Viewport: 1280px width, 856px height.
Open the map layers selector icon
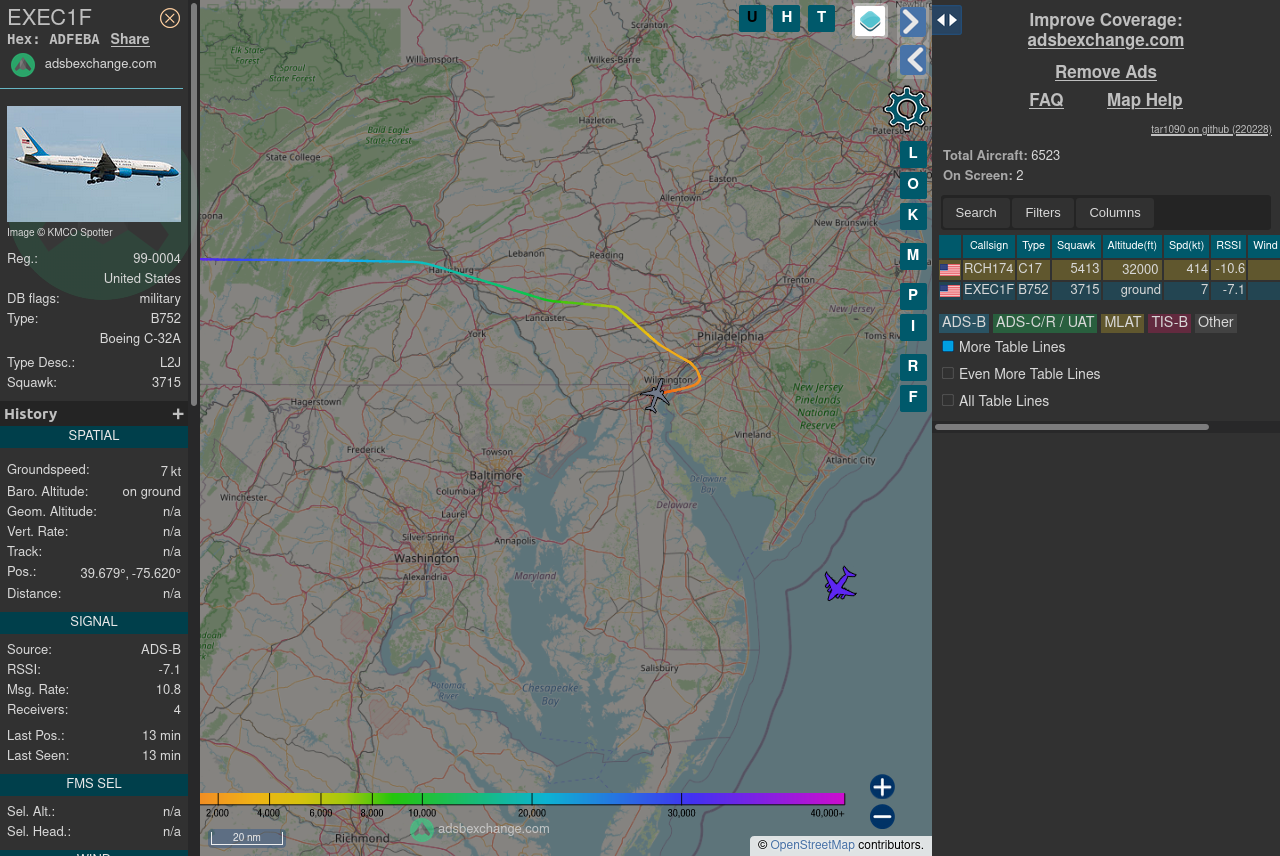[x=870, y=21]
